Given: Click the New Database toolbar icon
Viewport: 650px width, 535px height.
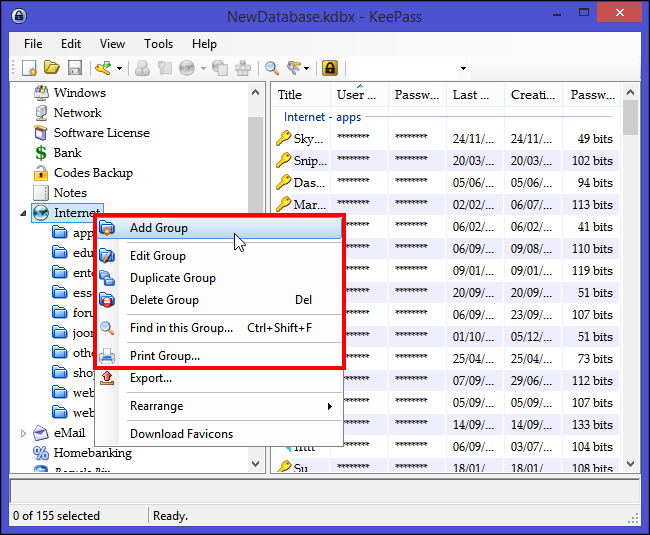Looking at the screenshot, I should tap(29, 68).
